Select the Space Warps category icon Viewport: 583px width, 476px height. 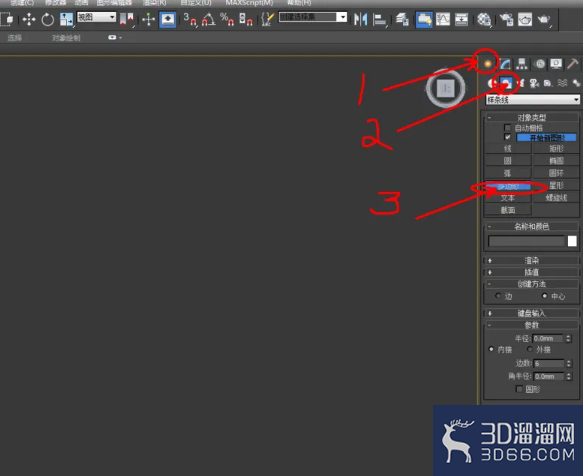[562, 83]
